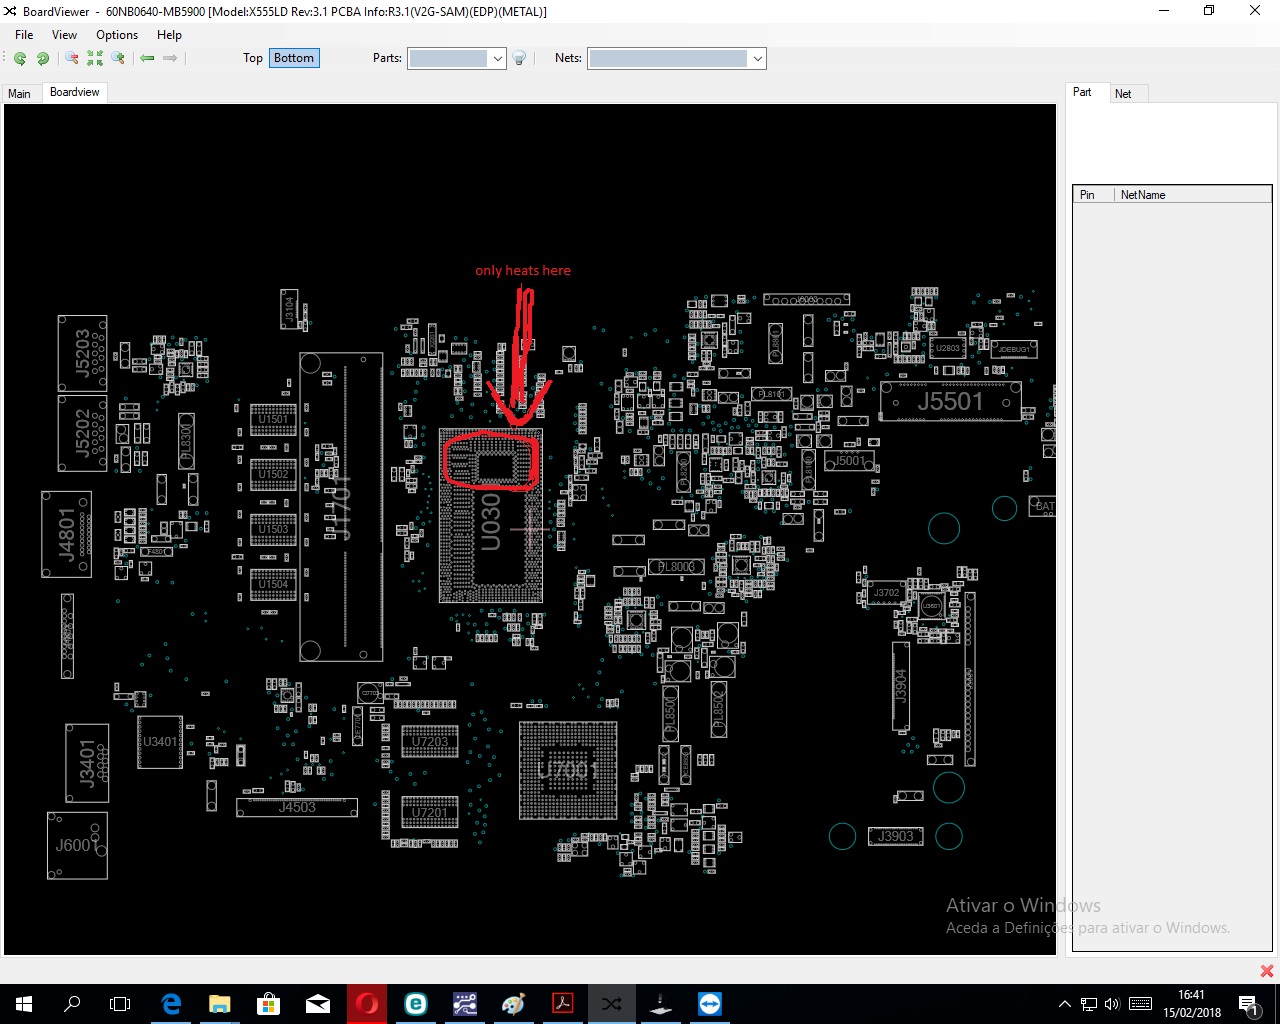Open the Options menu
This screenshot has height=1024, width=1280.
pyautogui.click(x=117, y=34)
